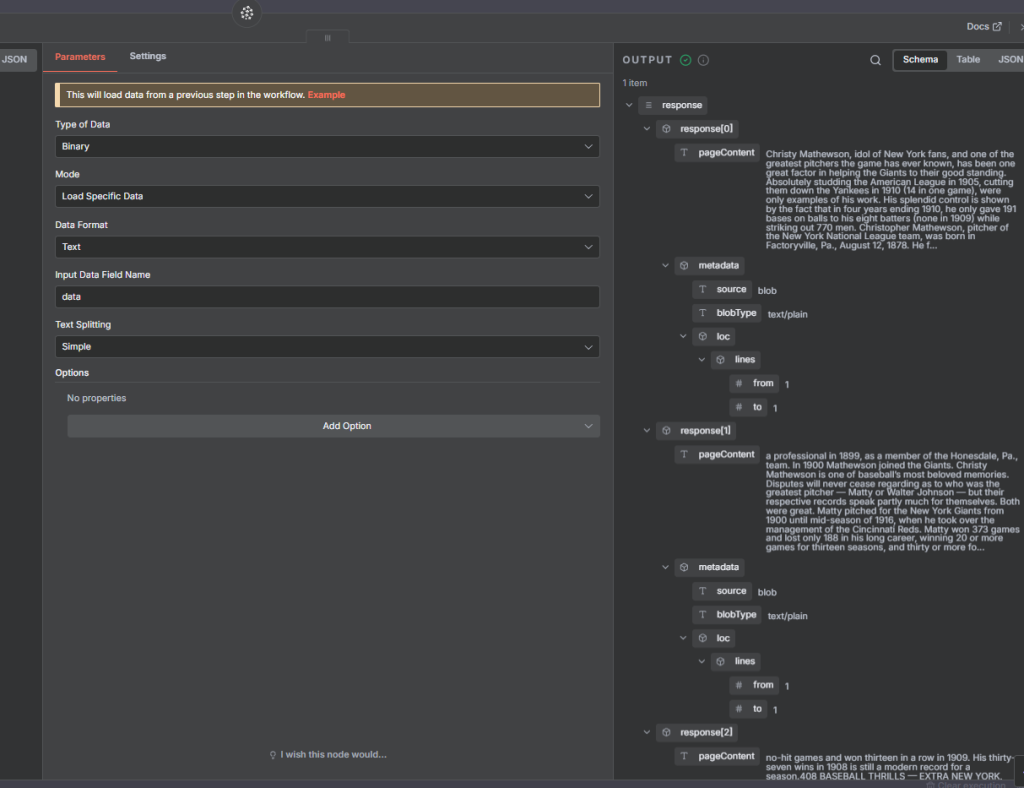This screenshot has width=1024, height=788.
Task: Click the text type icon for blobType under response[0]
Action: click(702, 313)
